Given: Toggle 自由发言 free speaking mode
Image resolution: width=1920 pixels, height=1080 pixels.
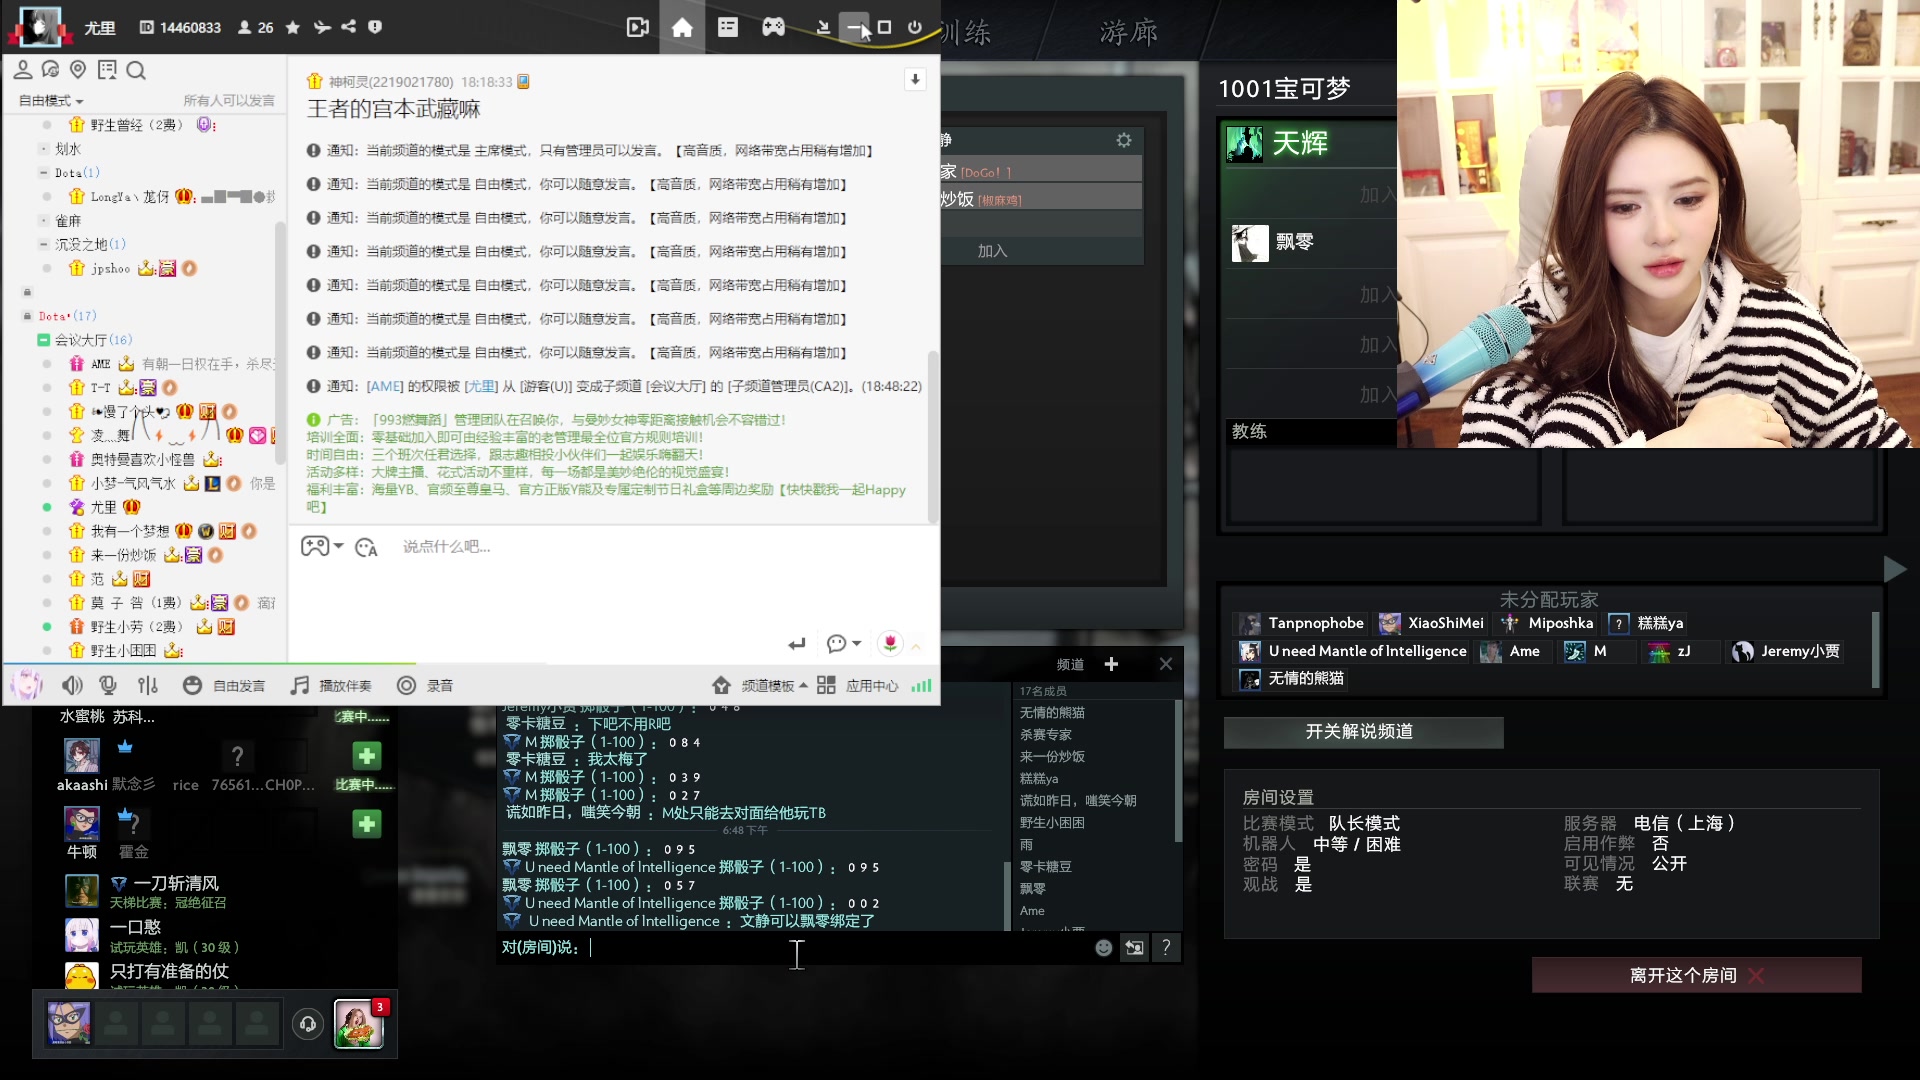Looking at the screenshot, I should pos(224,685).
